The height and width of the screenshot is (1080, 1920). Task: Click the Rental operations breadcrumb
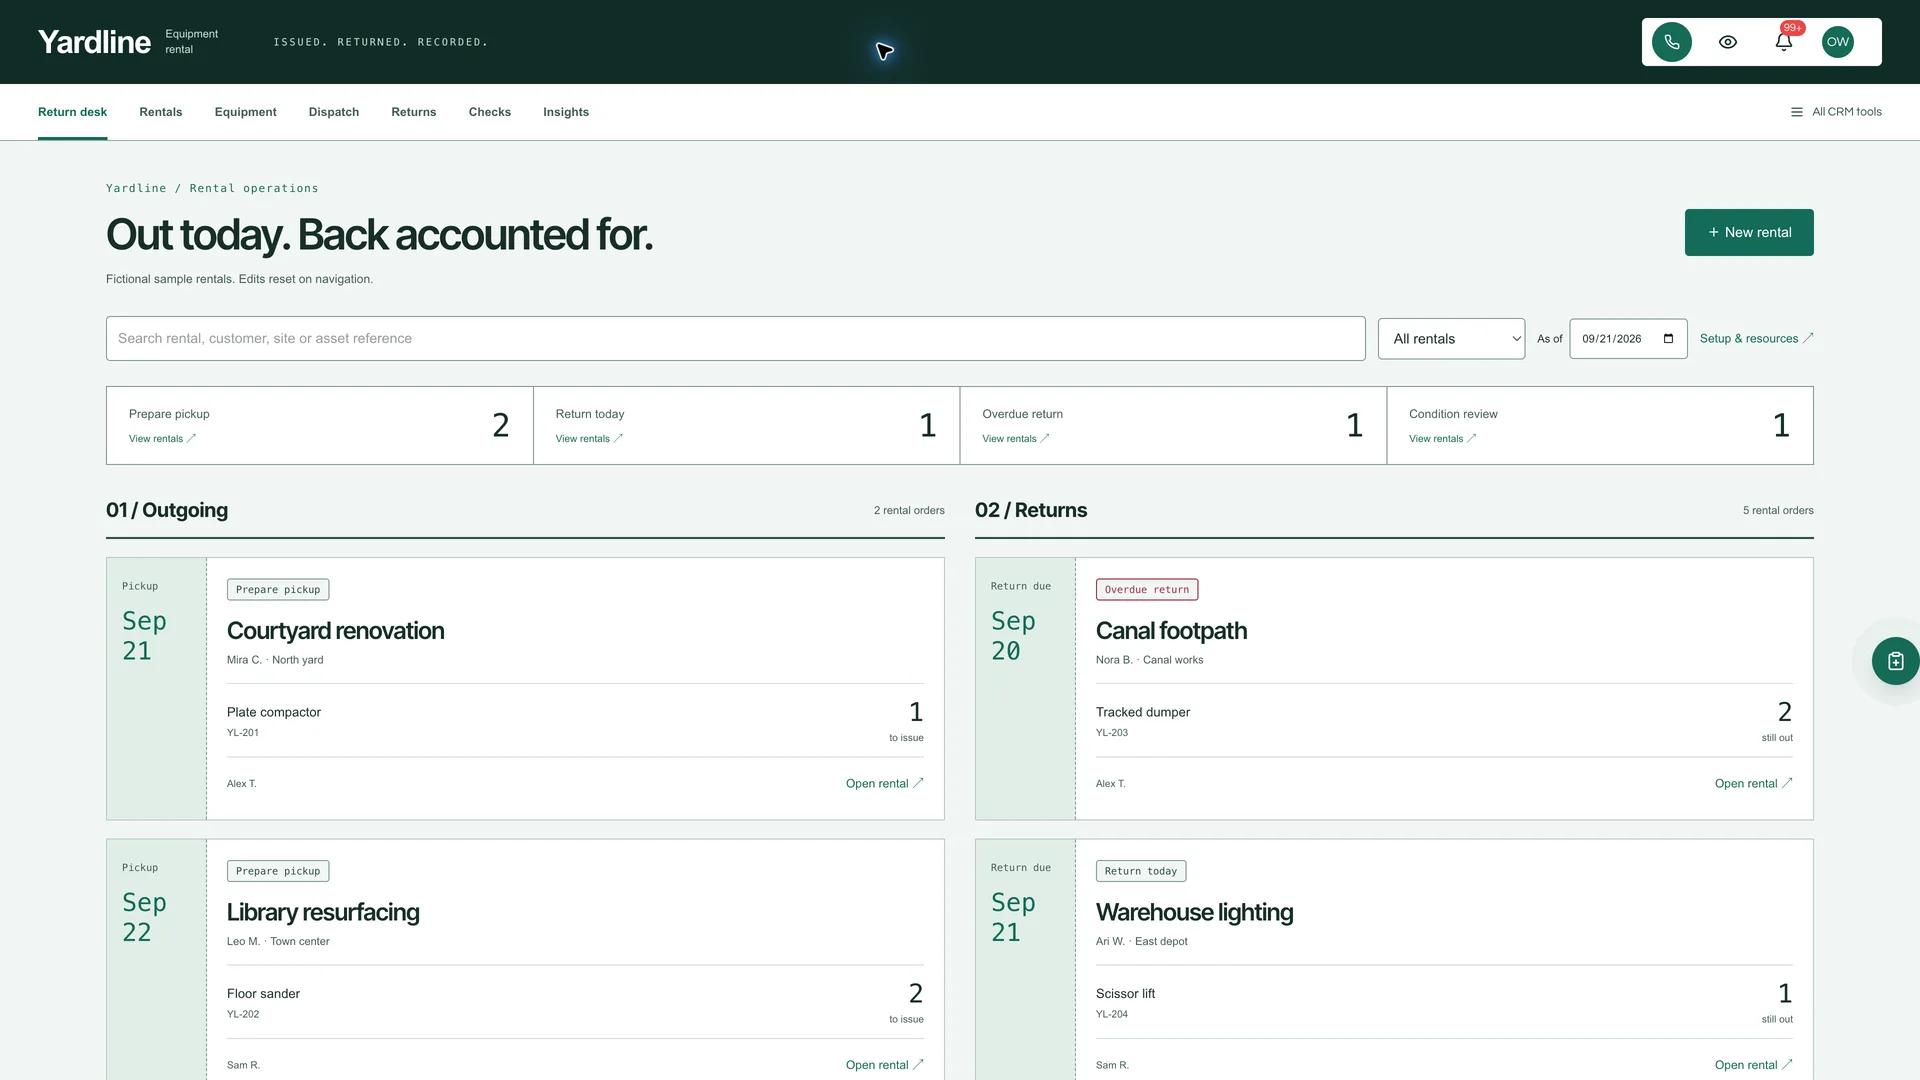(x=254, y=188)
